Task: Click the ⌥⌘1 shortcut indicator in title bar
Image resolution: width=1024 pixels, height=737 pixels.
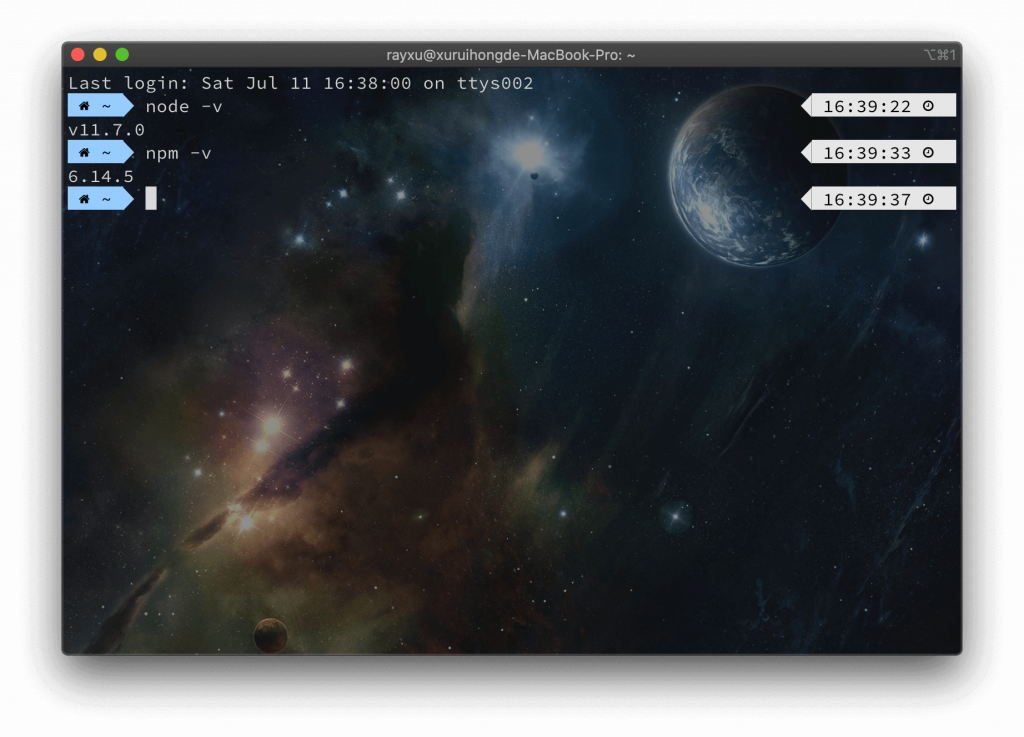Action: tap(940, 55)
